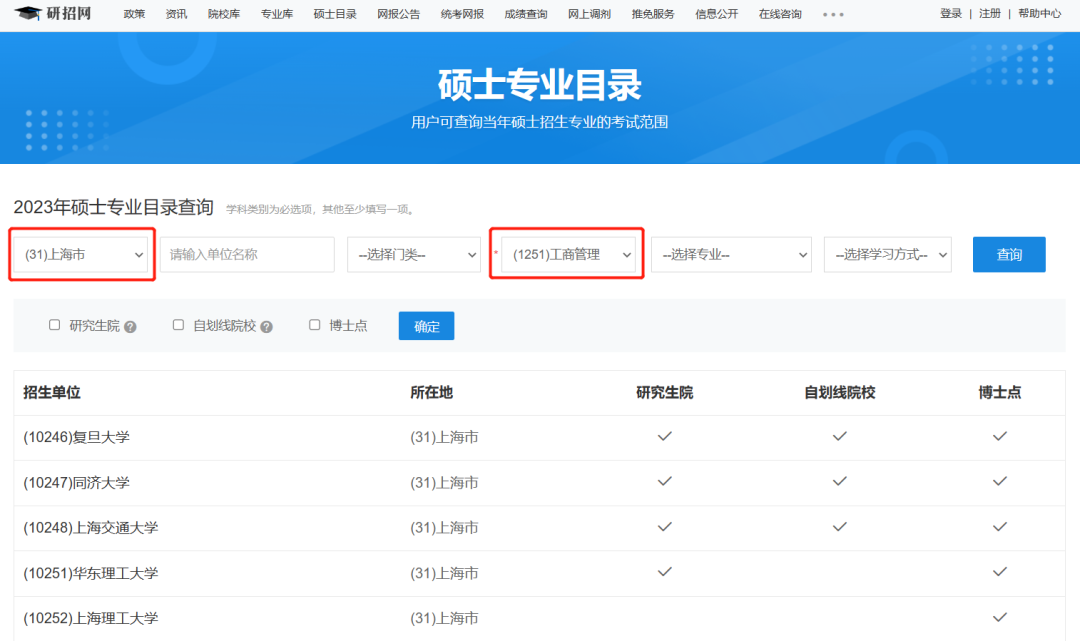1080x641 pixels.
Task: Open the 政策 nav item
Action: [x=134, y=14]
